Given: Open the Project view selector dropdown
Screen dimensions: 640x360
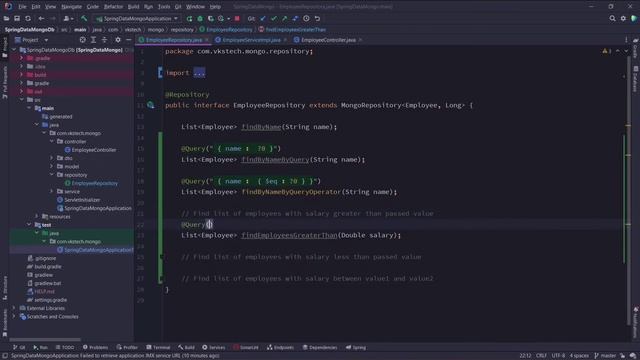Looking at the screenshot, I should tap(31, 40).
